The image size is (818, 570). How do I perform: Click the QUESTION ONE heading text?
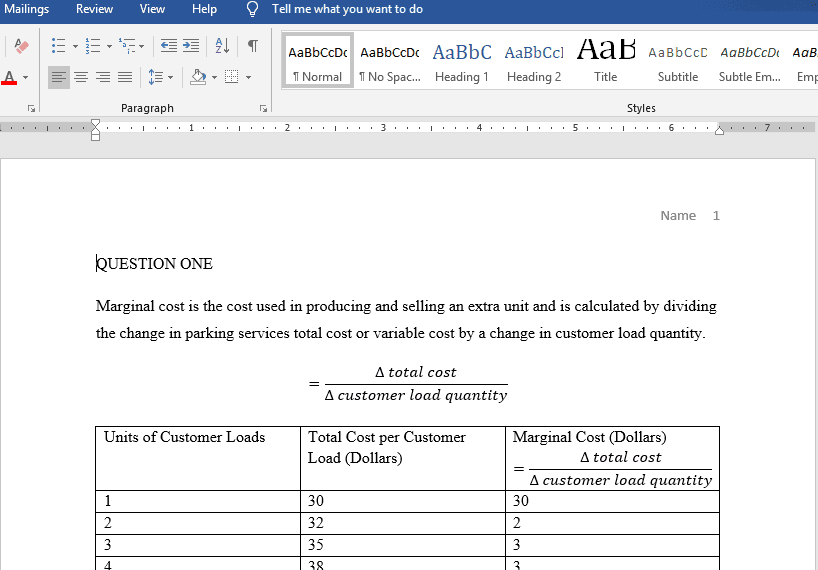[x=154, y=263]
